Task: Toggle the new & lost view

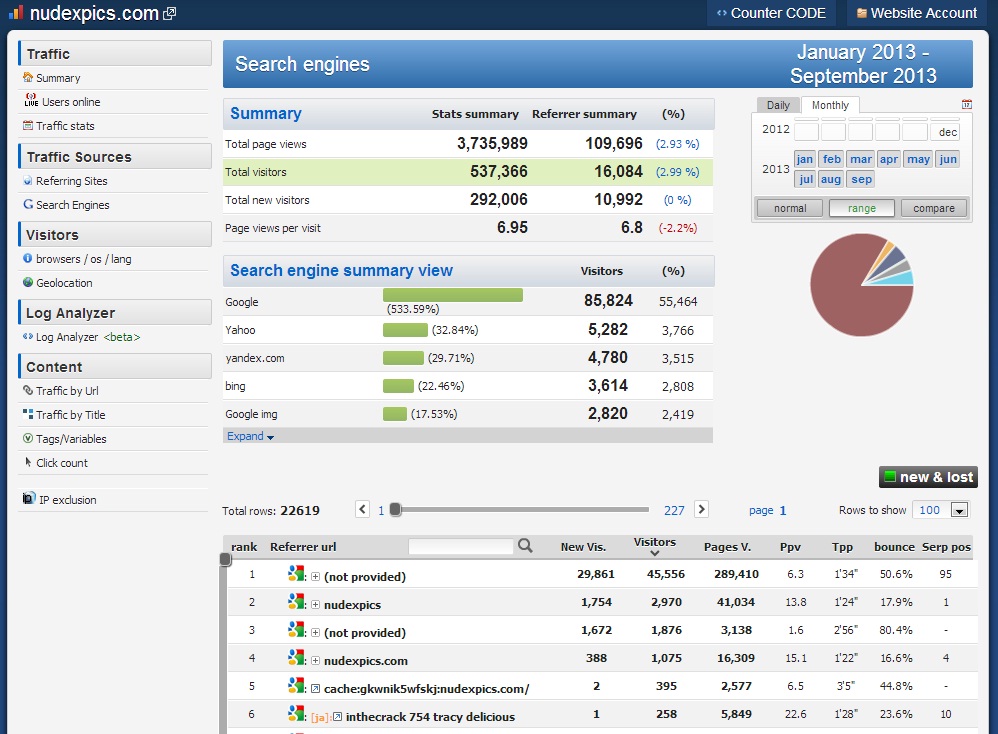Action: (x=929, y=477)
